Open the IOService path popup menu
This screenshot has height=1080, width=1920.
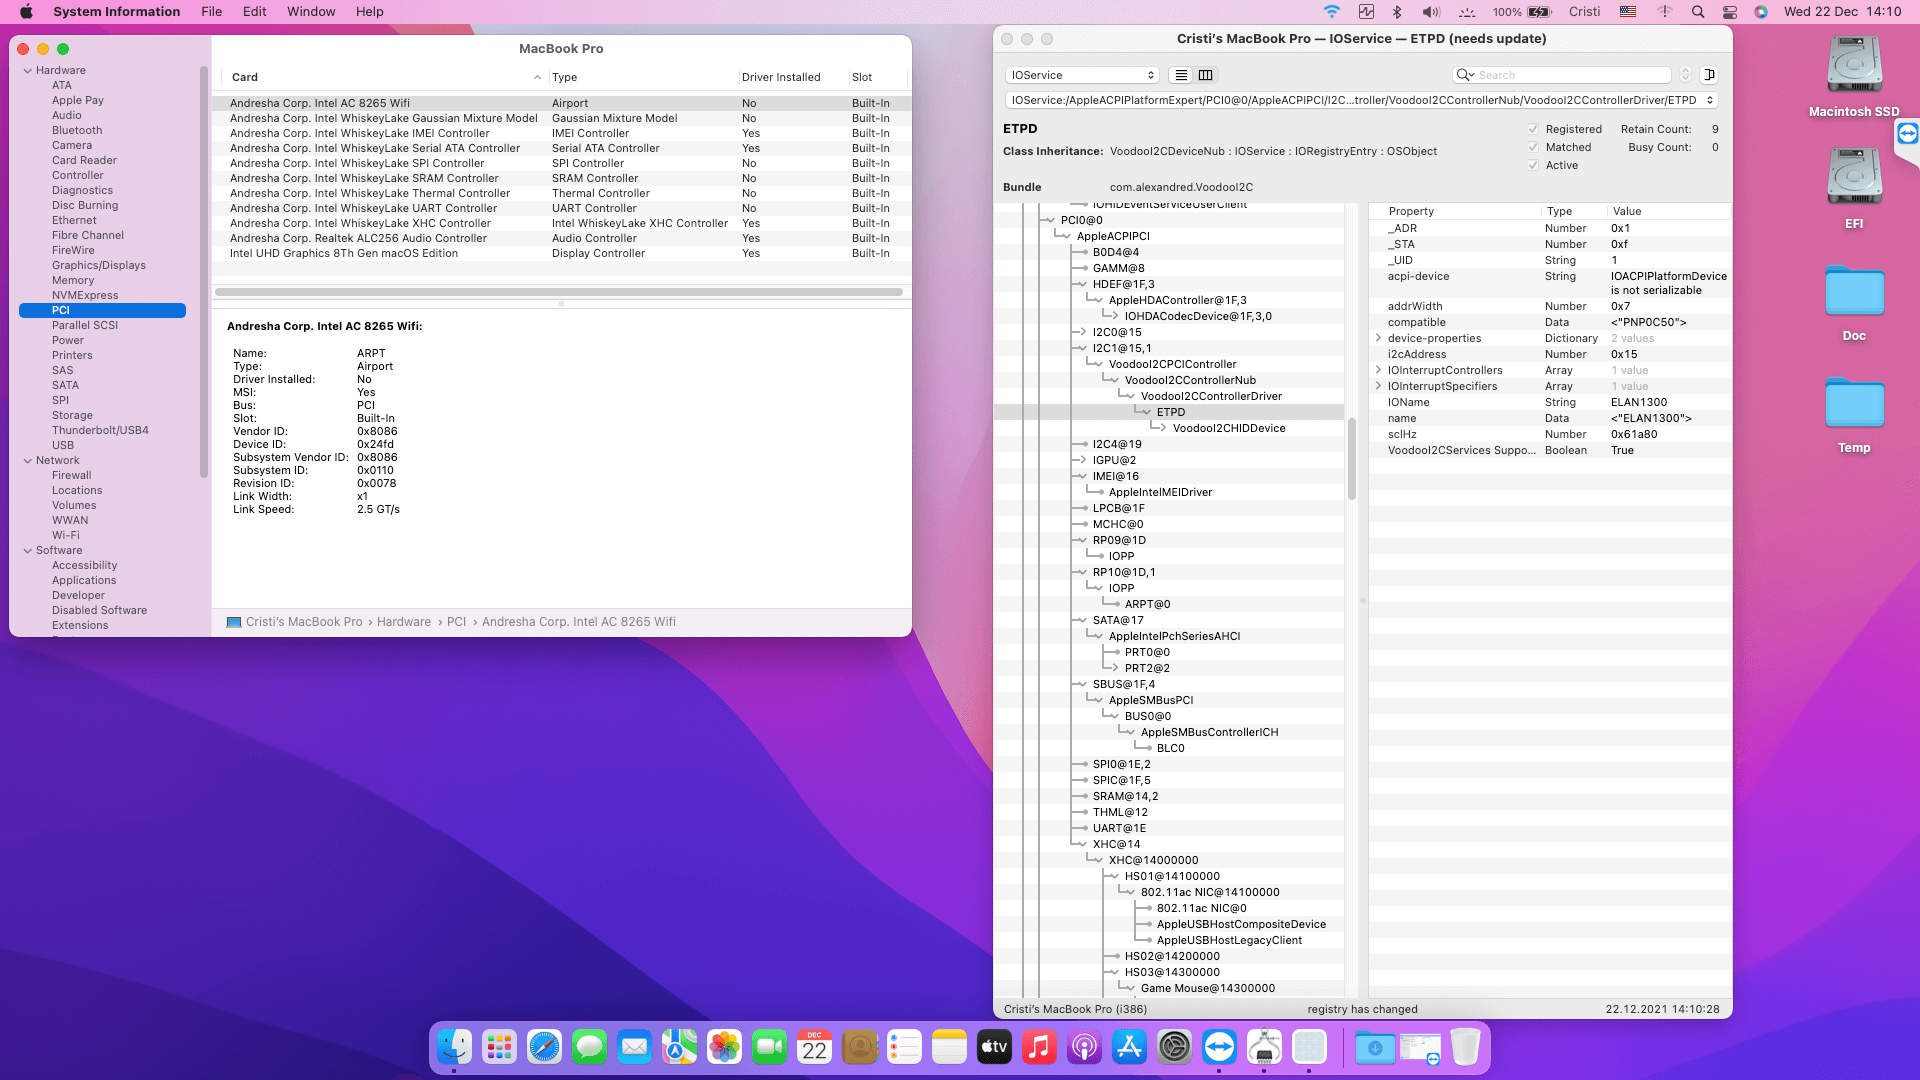(1362, 100)
